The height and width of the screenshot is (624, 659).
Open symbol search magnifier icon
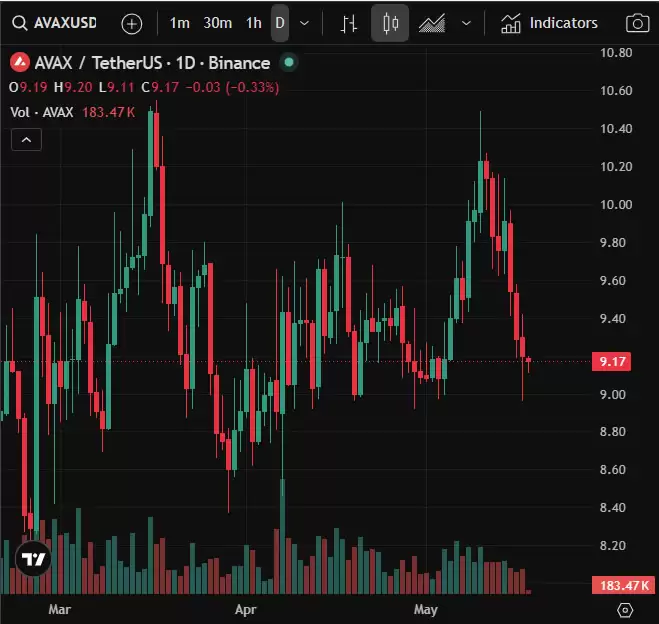[19, 23]
